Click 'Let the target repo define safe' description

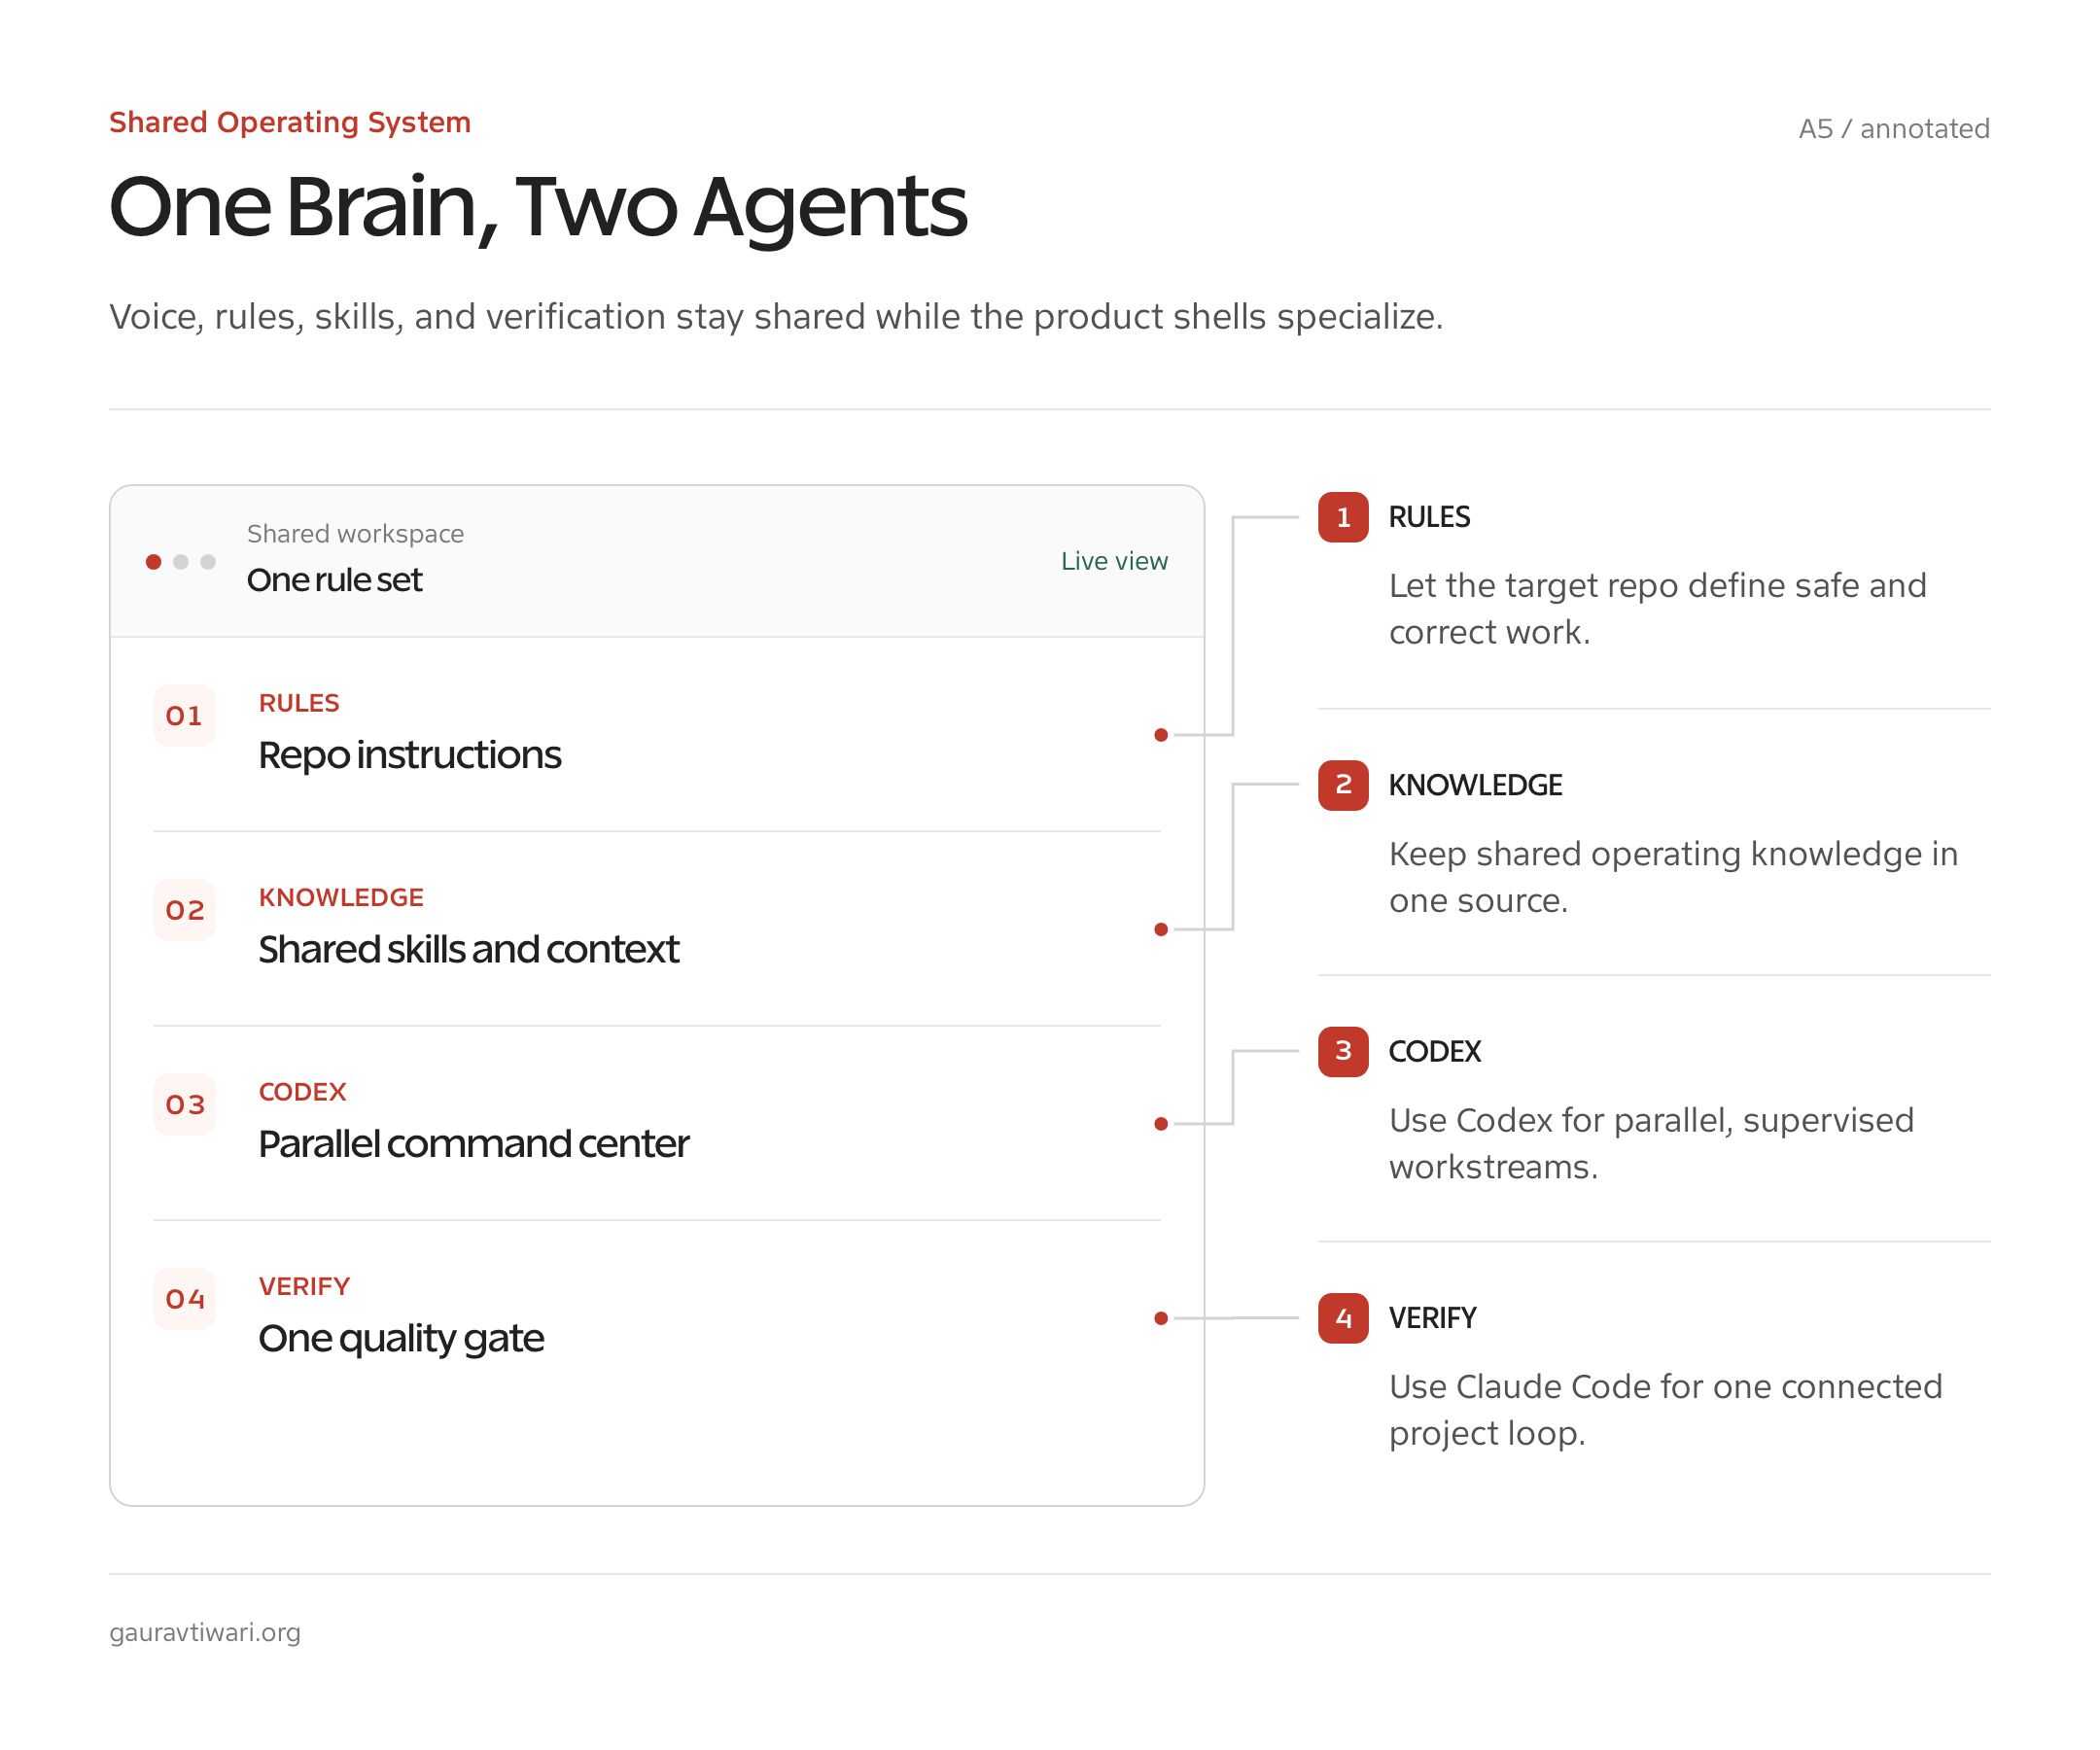1657,609
